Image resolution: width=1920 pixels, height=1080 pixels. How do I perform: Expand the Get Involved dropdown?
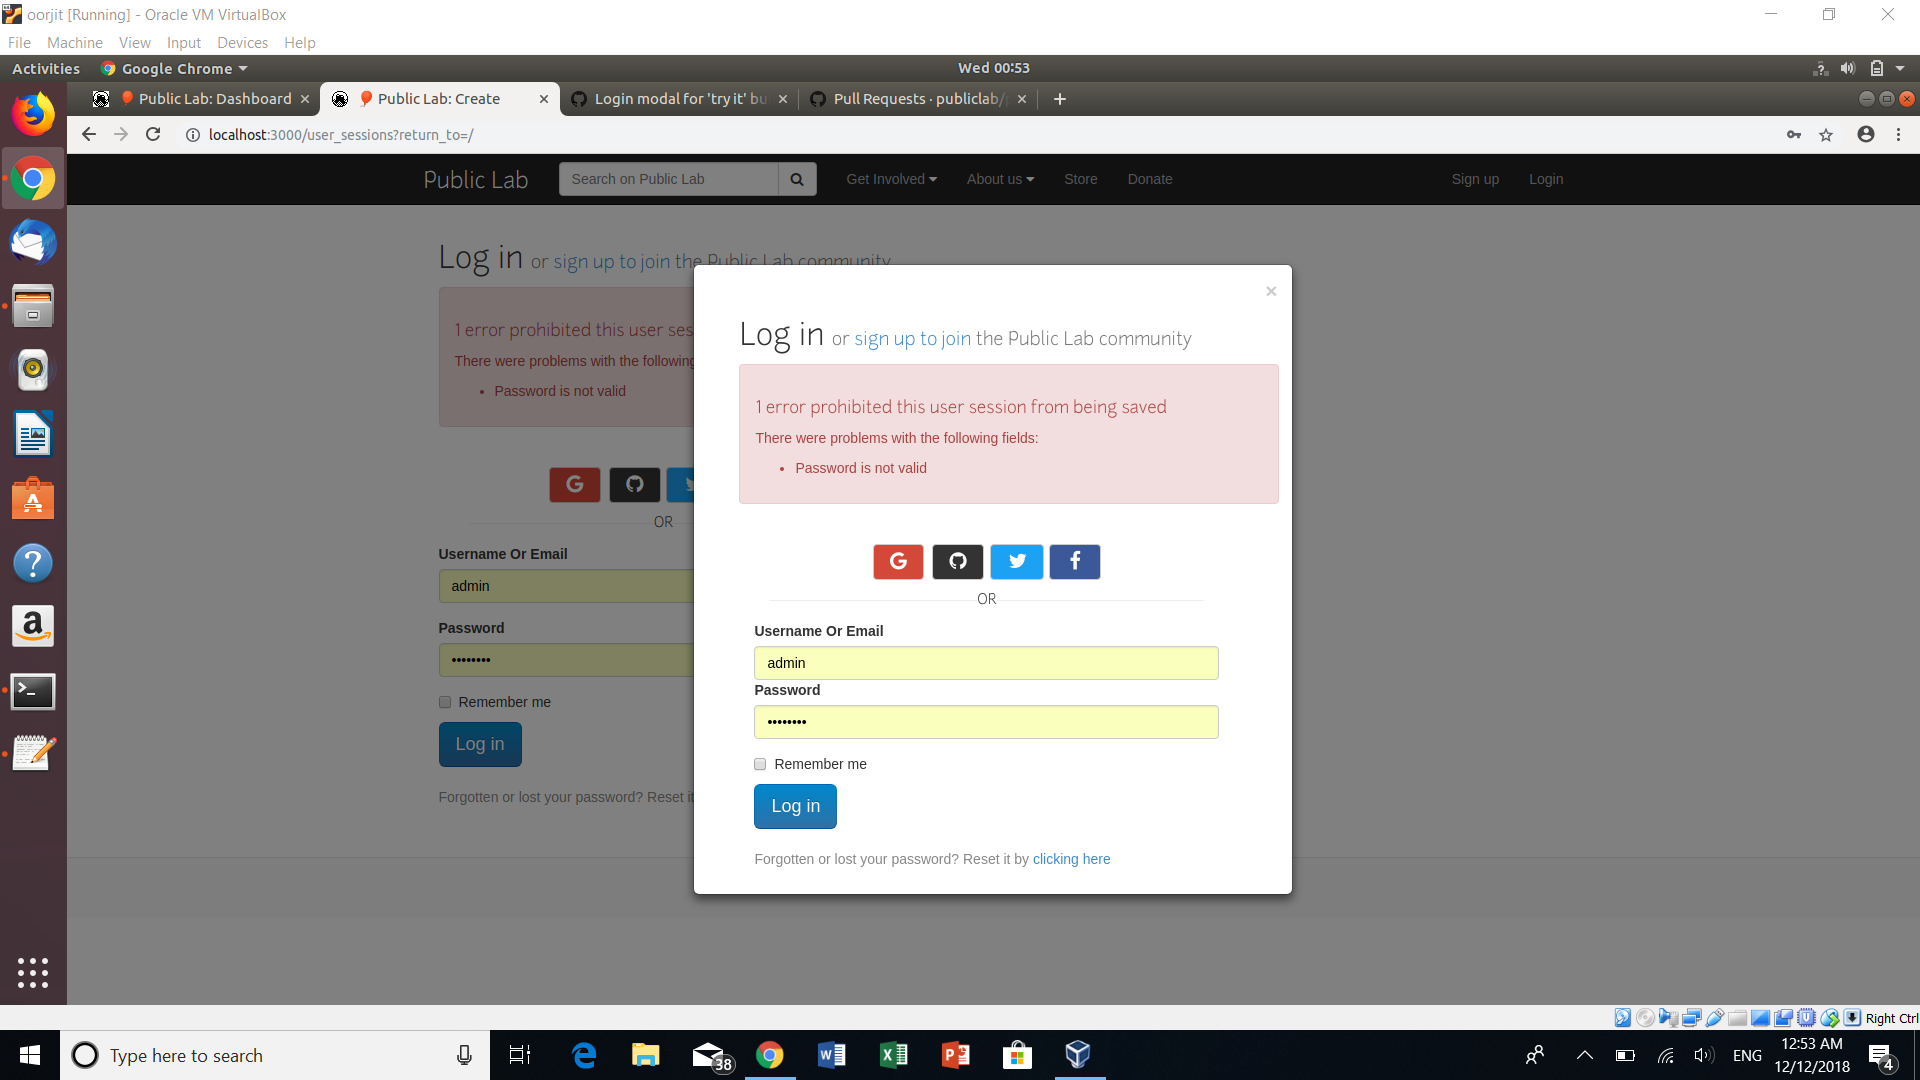pos(891,179)
